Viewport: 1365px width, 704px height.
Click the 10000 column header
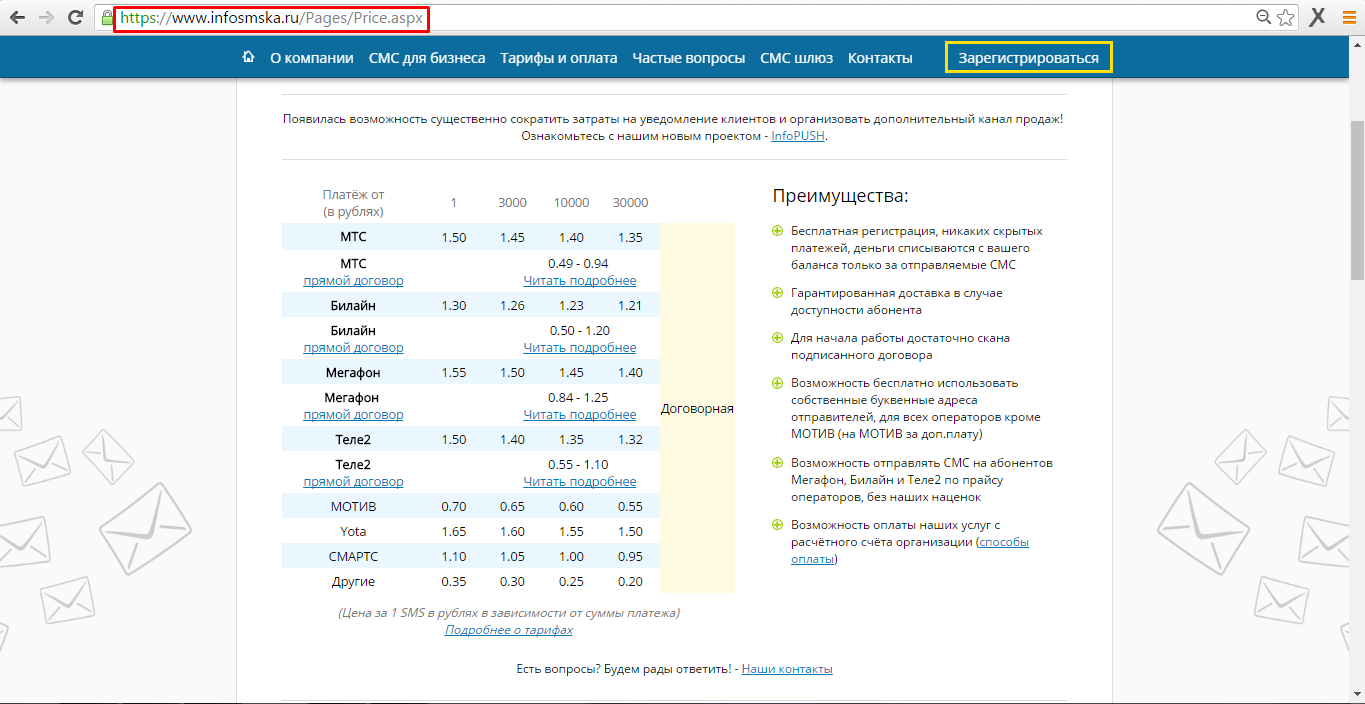pos(571,203)
